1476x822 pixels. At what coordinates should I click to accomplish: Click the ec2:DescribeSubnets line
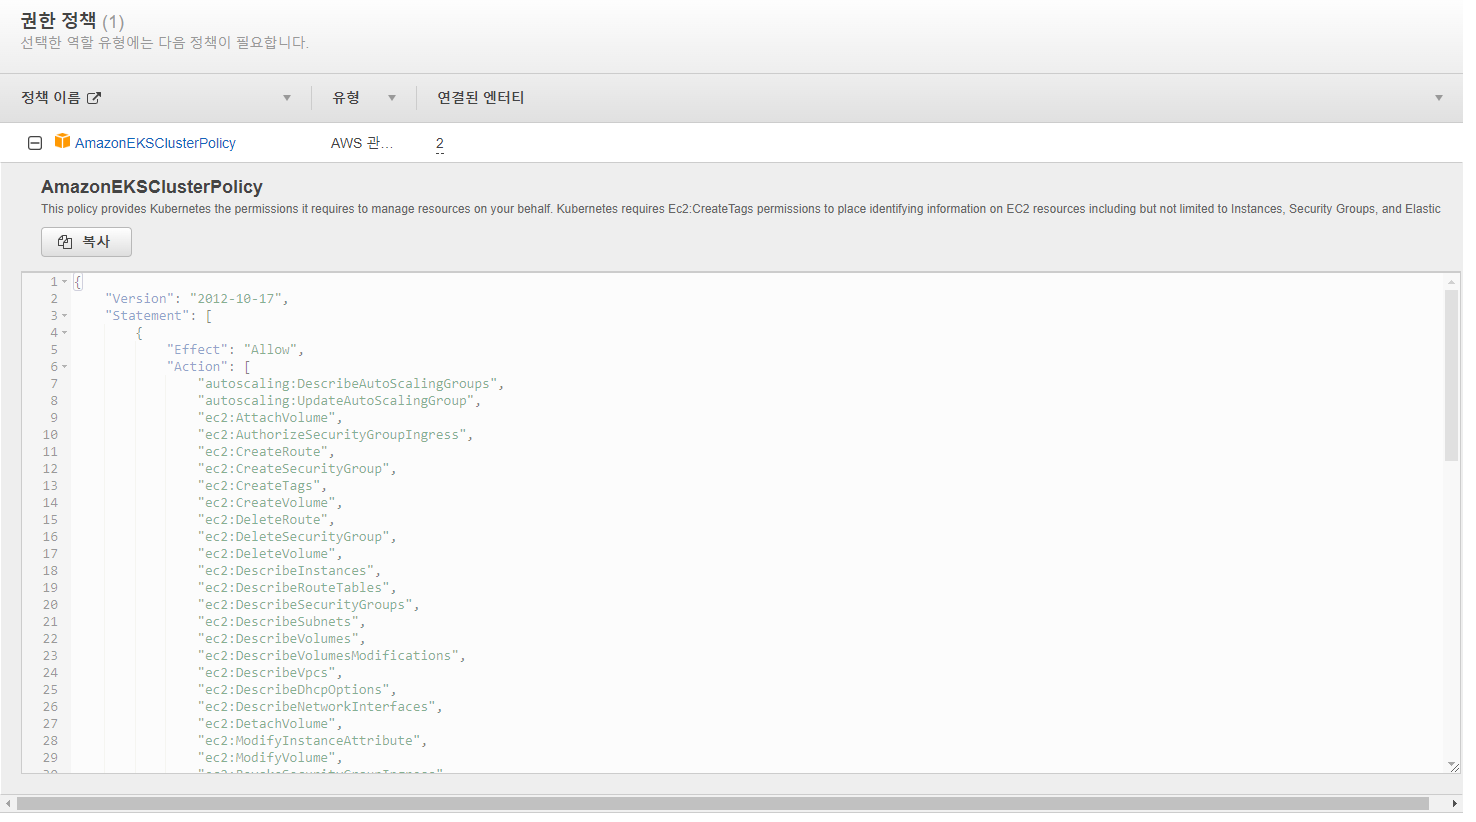pos(282,622)
